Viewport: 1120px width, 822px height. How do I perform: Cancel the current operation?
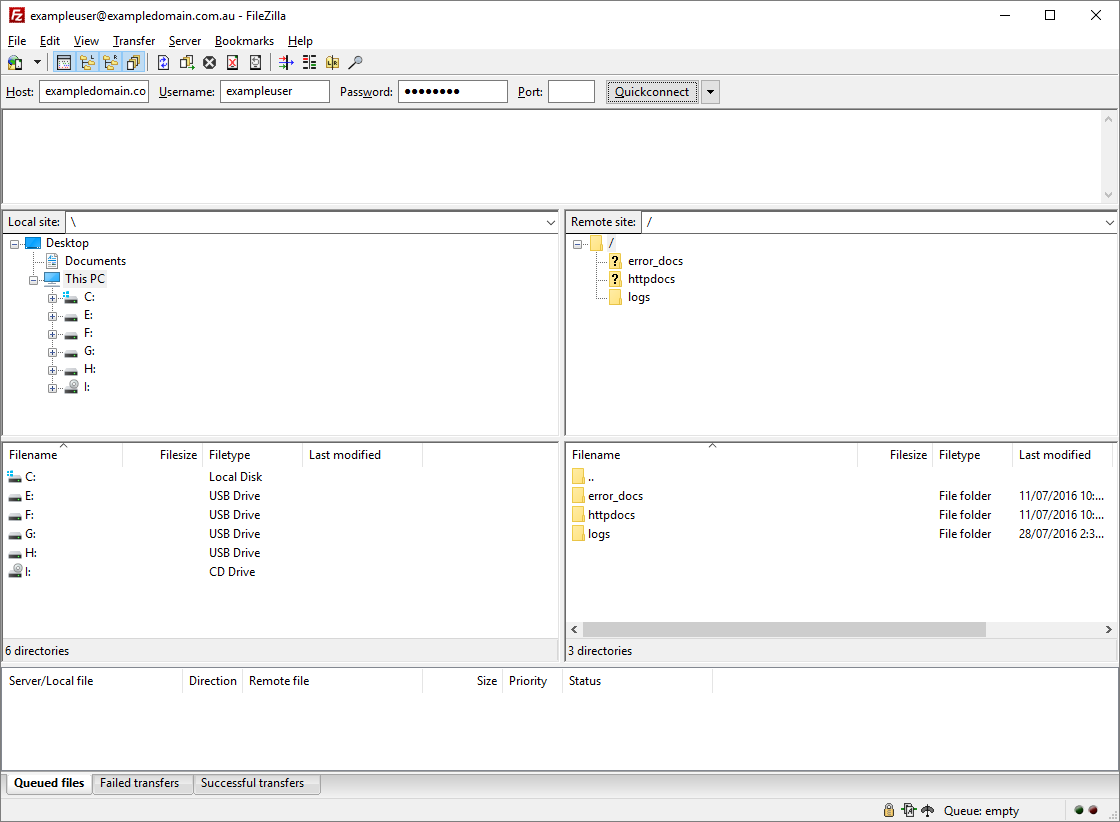tap(208, 62)
